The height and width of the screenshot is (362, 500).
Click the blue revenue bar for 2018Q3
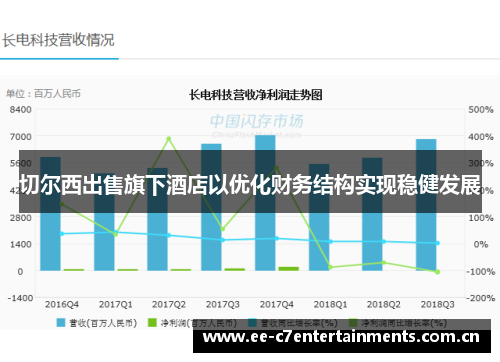coord(426,205)
